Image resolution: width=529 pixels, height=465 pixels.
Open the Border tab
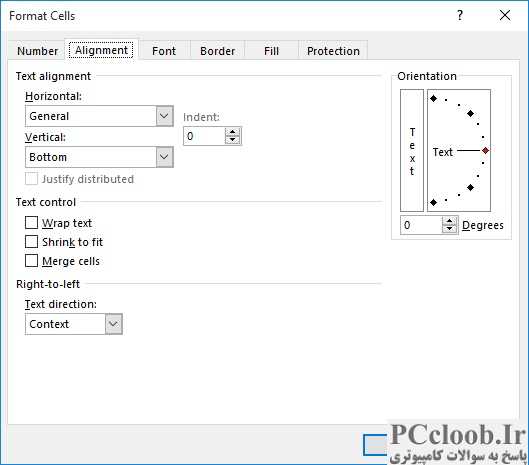pyautogui.click(x=218, y=51)
